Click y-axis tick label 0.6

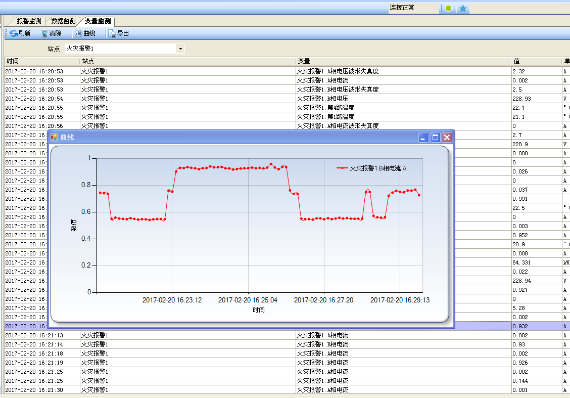(x=86, y=212)
